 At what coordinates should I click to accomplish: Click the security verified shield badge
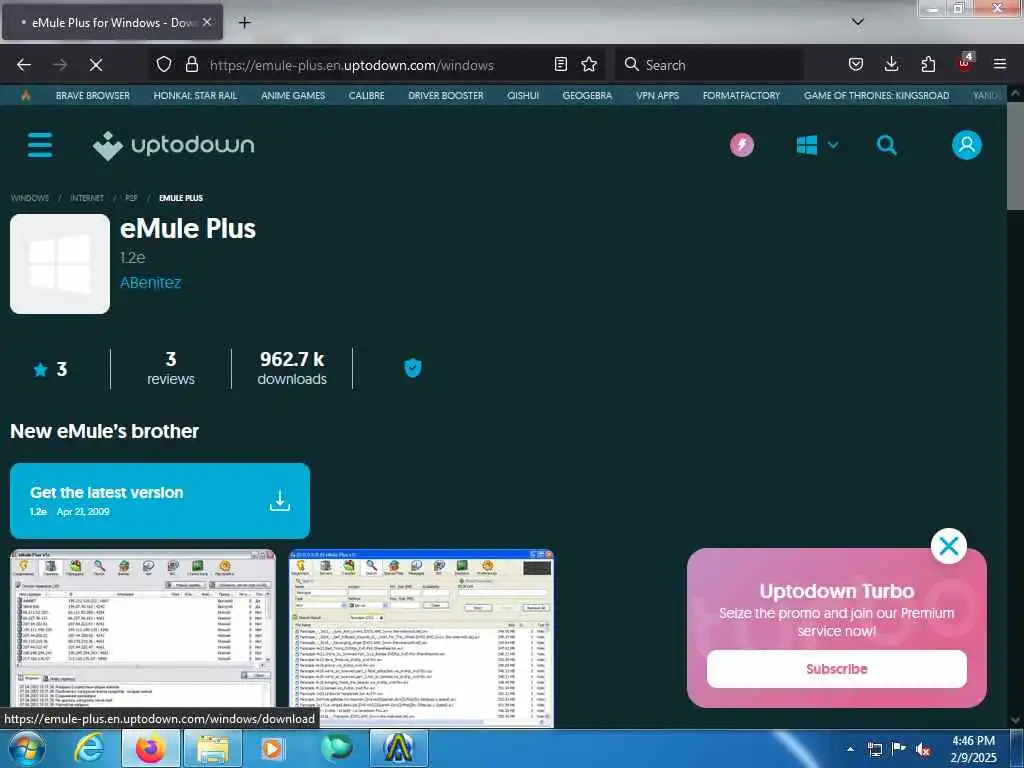(413, 368)
